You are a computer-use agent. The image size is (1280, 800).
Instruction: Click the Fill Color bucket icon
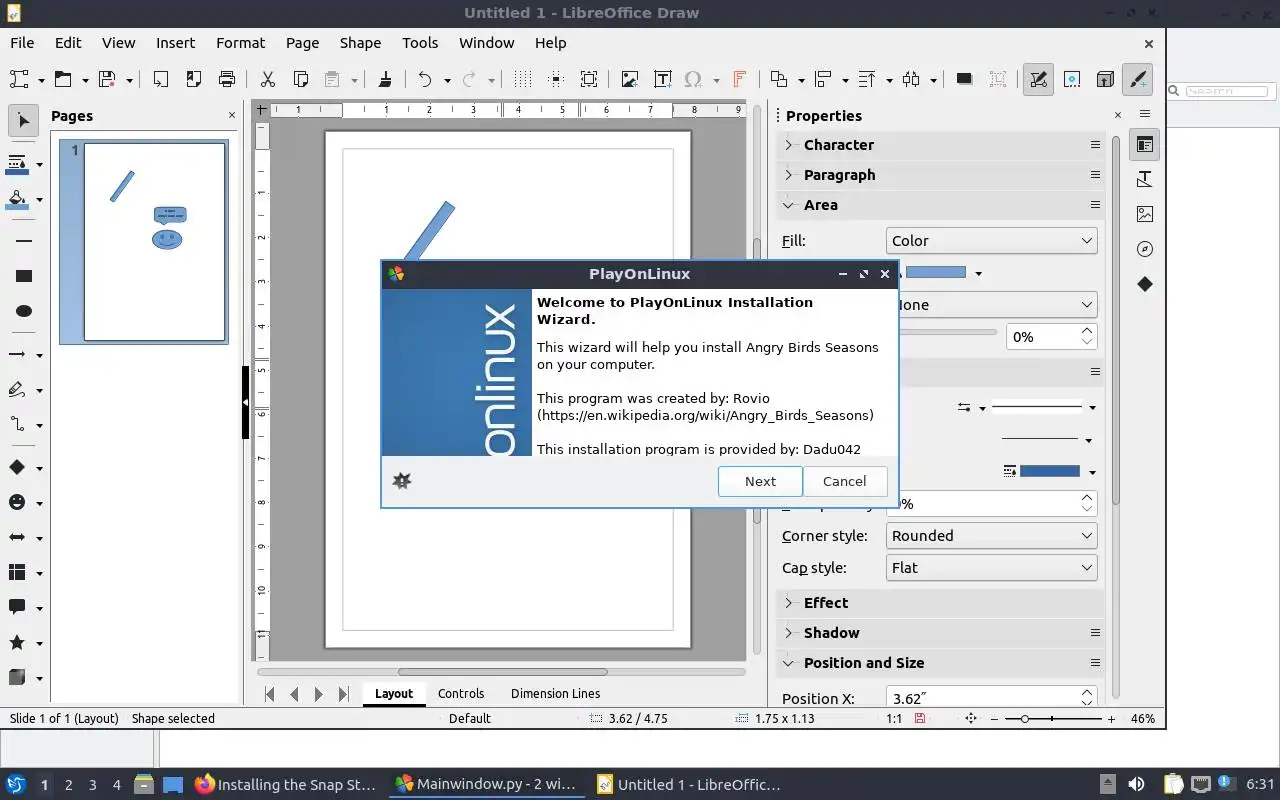coord(18,199)
